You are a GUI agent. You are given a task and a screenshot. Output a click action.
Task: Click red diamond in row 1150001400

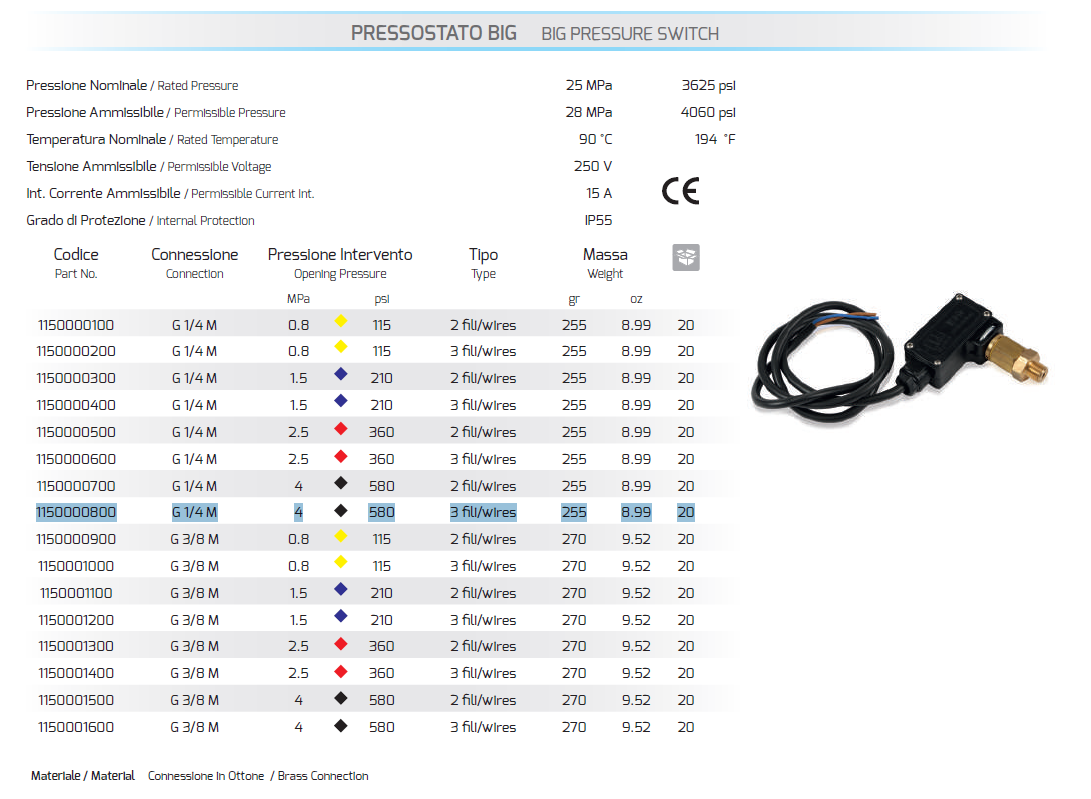341,672
